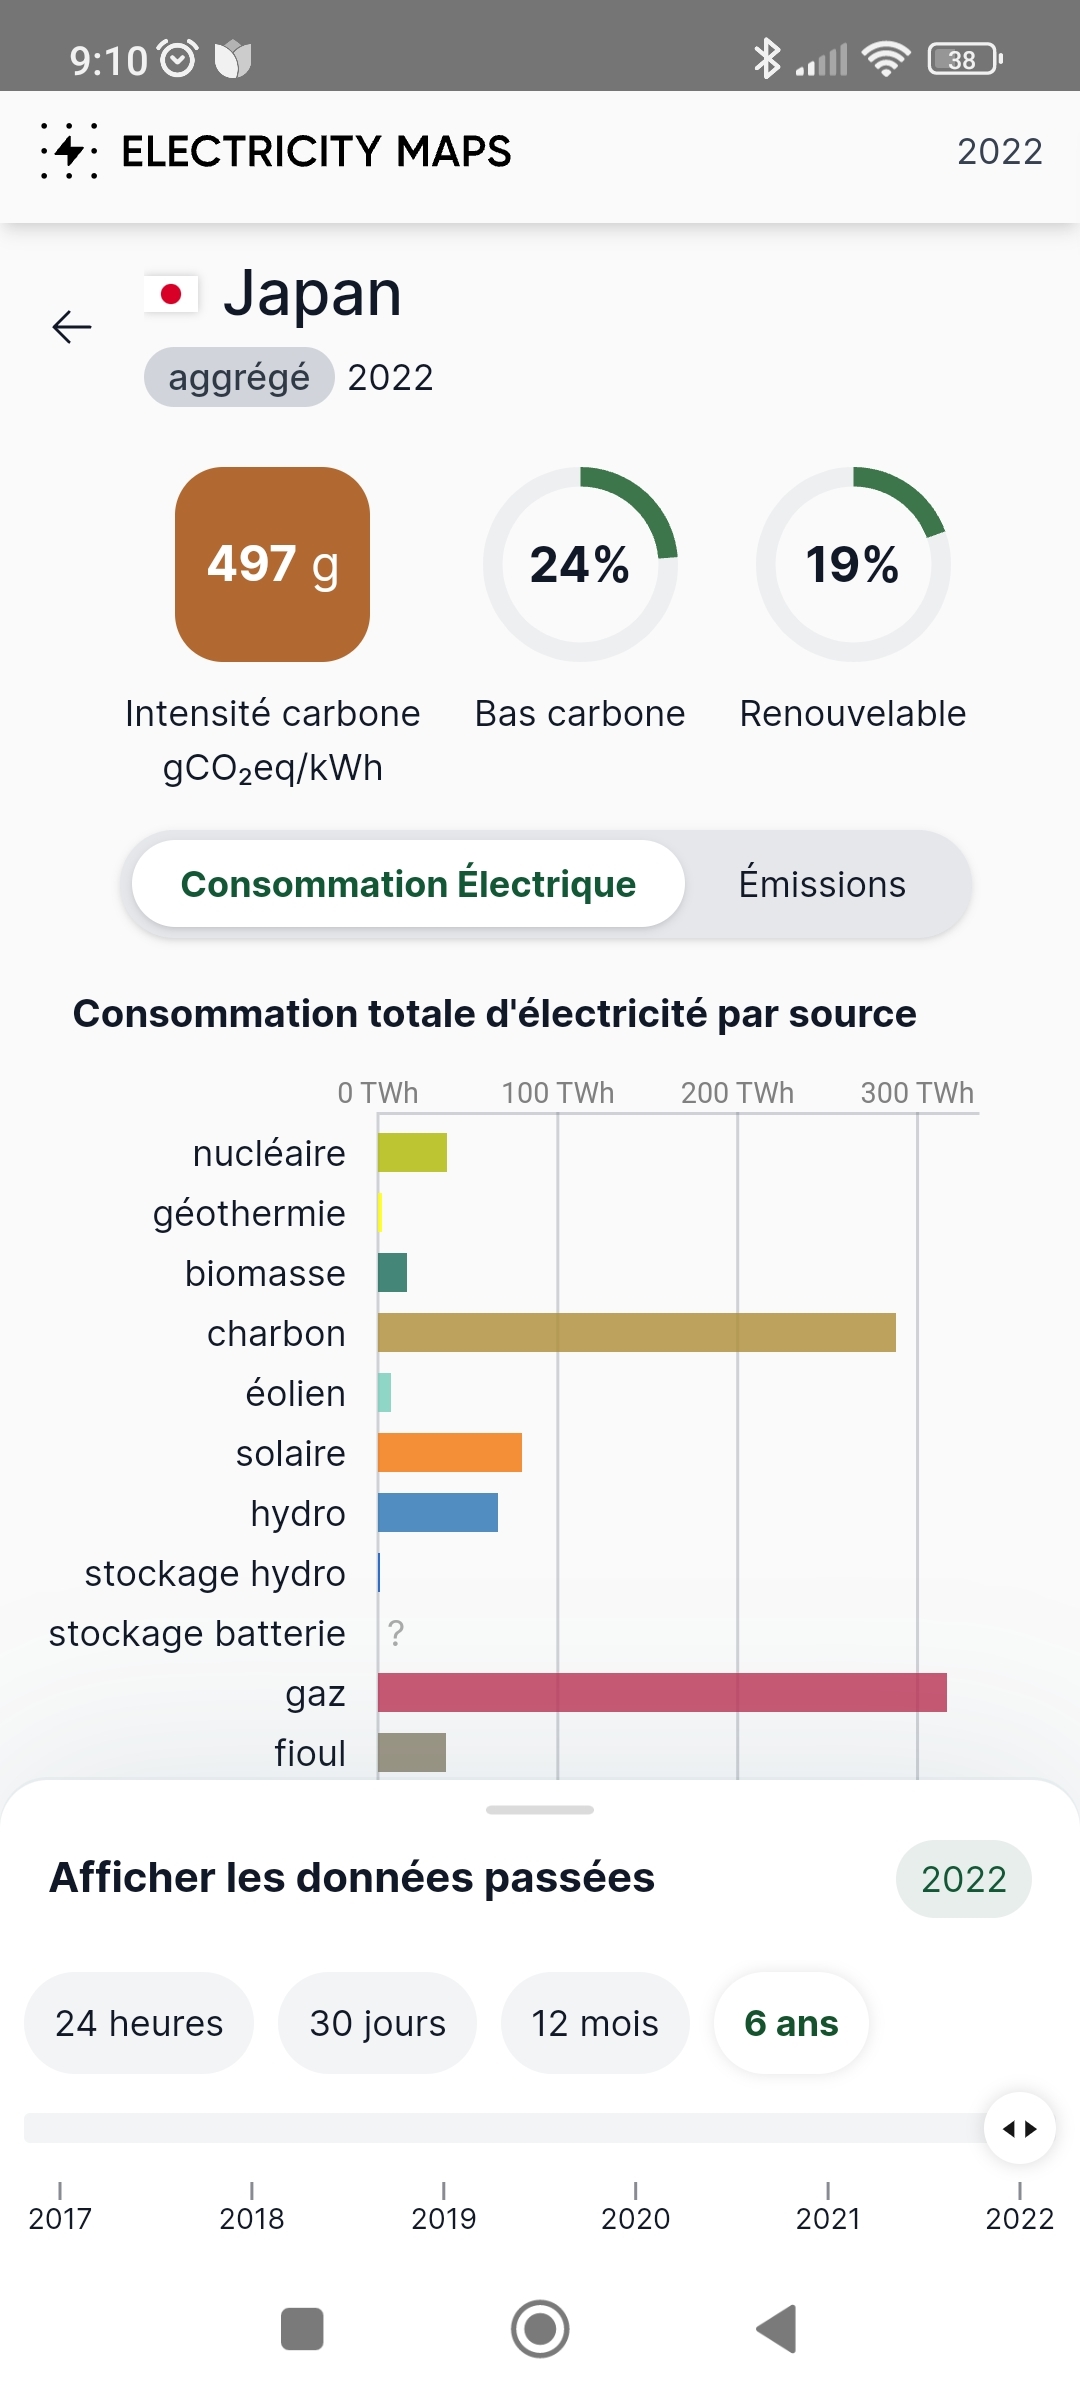This screenshot has width=1080, height=2400.
Task: Tap the 19% Renouvelable gauge
Action: (853, 564)
